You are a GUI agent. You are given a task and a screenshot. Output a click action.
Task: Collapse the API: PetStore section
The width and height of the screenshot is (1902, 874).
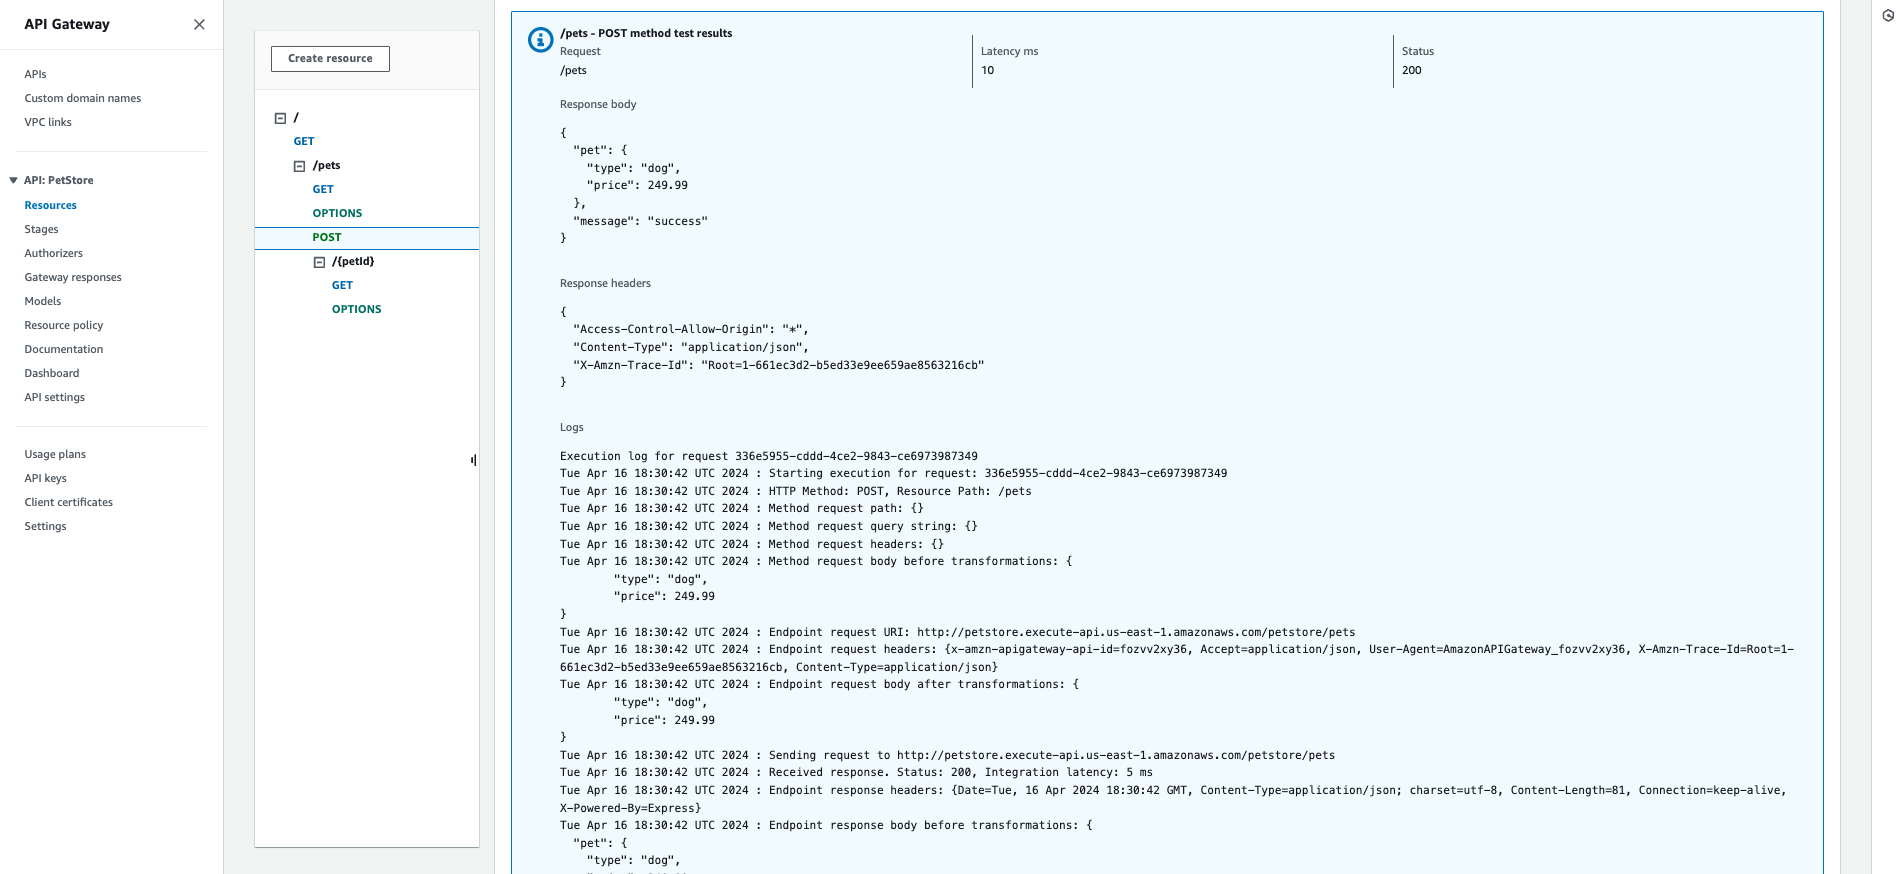12,180
